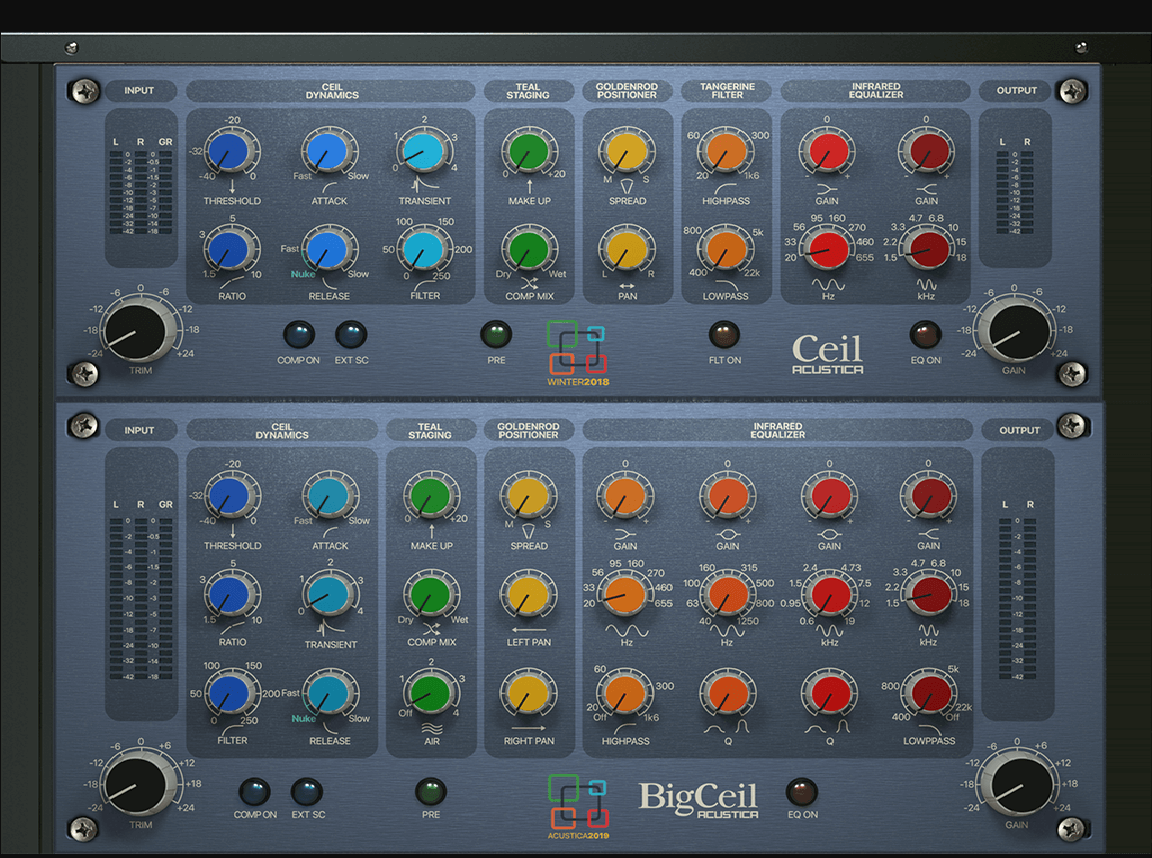Viewport: 1152px width, 858px height.
Task: Click the BigCeil LOWPASS knob
Action: pos(929,693)
